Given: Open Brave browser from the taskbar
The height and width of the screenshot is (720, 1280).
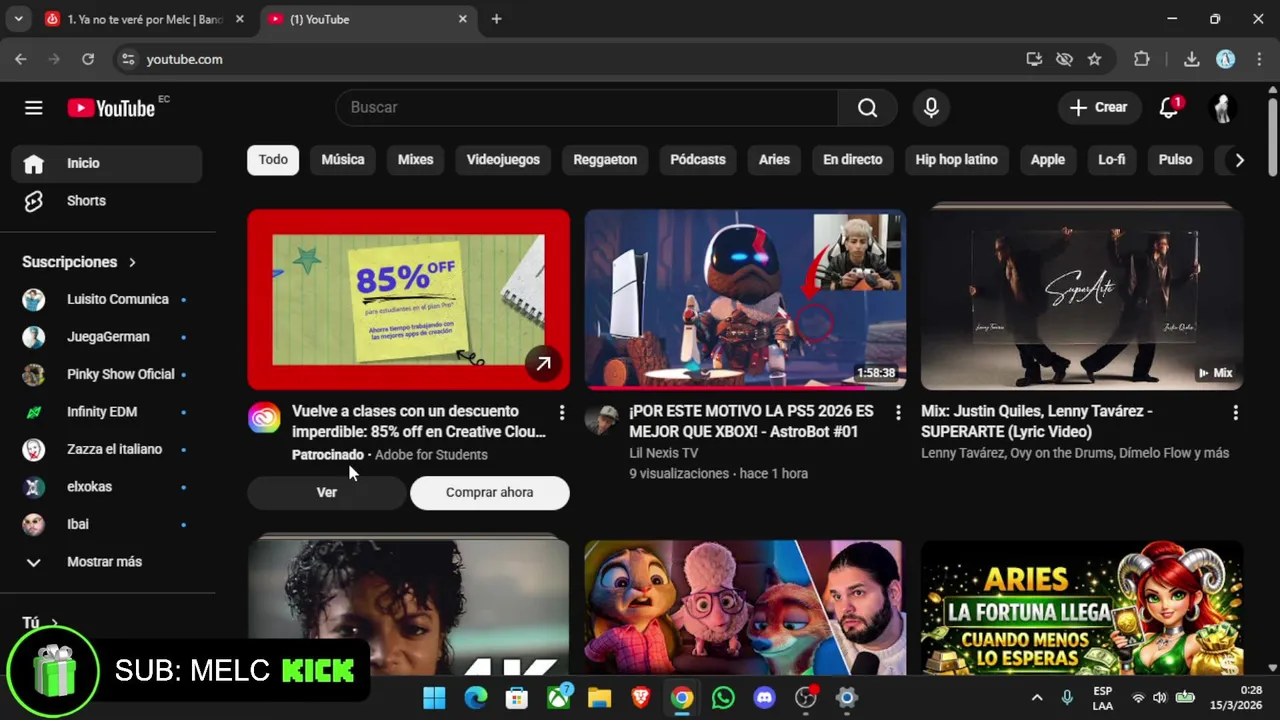Looking at the screenshot, I should coord(640,698).
